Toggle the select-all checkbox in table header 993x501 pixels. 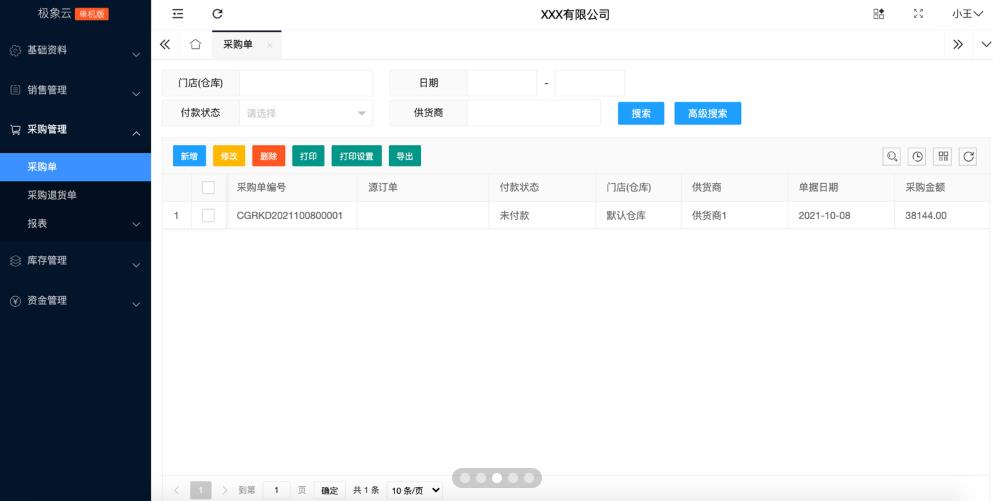click(208, 187)
